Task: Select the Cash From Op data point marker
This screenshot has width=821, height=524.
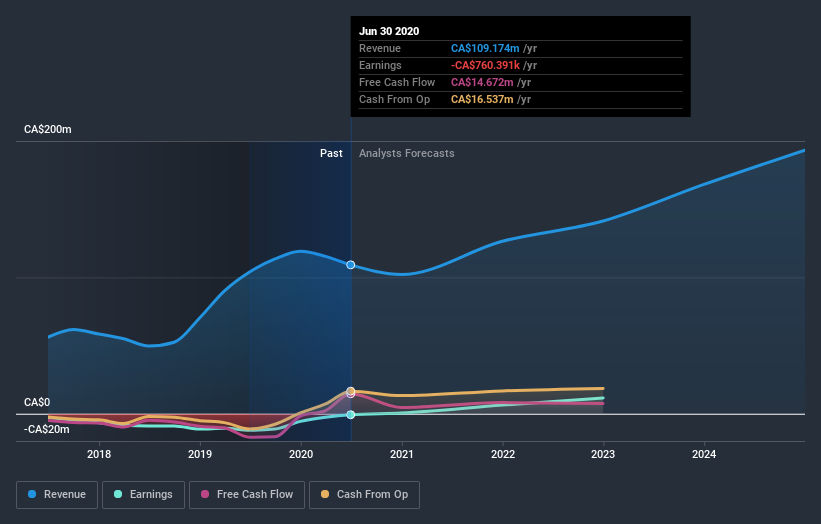Action: [x=351, y=391]
